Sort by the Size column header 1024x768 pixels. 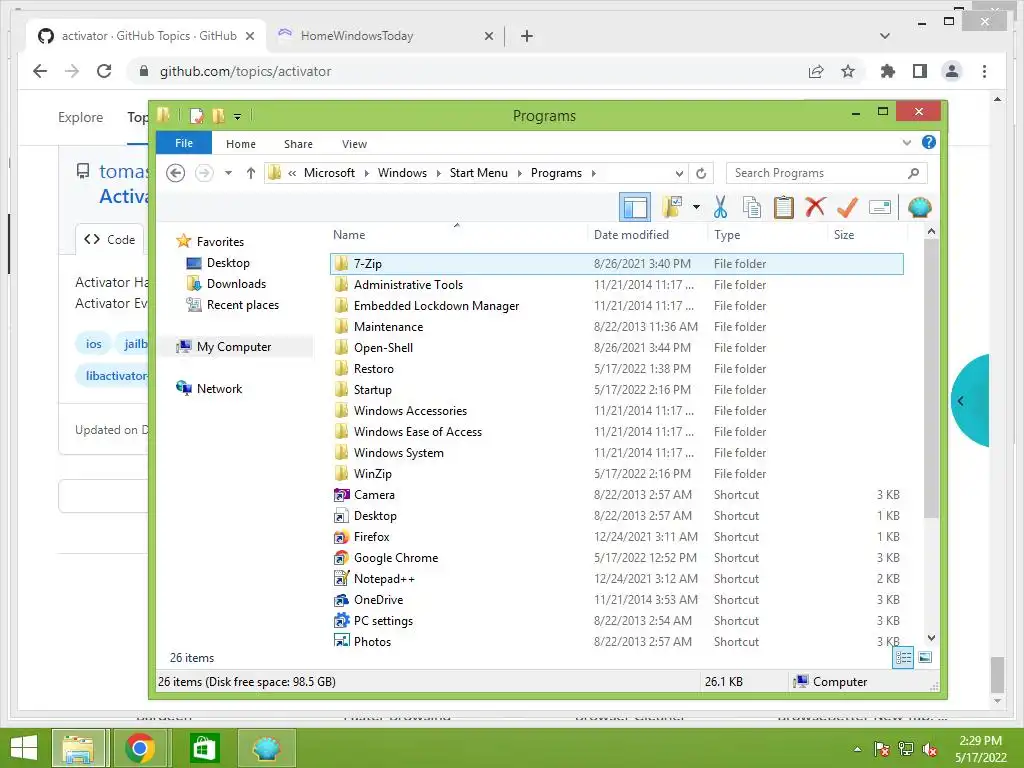[867, 234]
